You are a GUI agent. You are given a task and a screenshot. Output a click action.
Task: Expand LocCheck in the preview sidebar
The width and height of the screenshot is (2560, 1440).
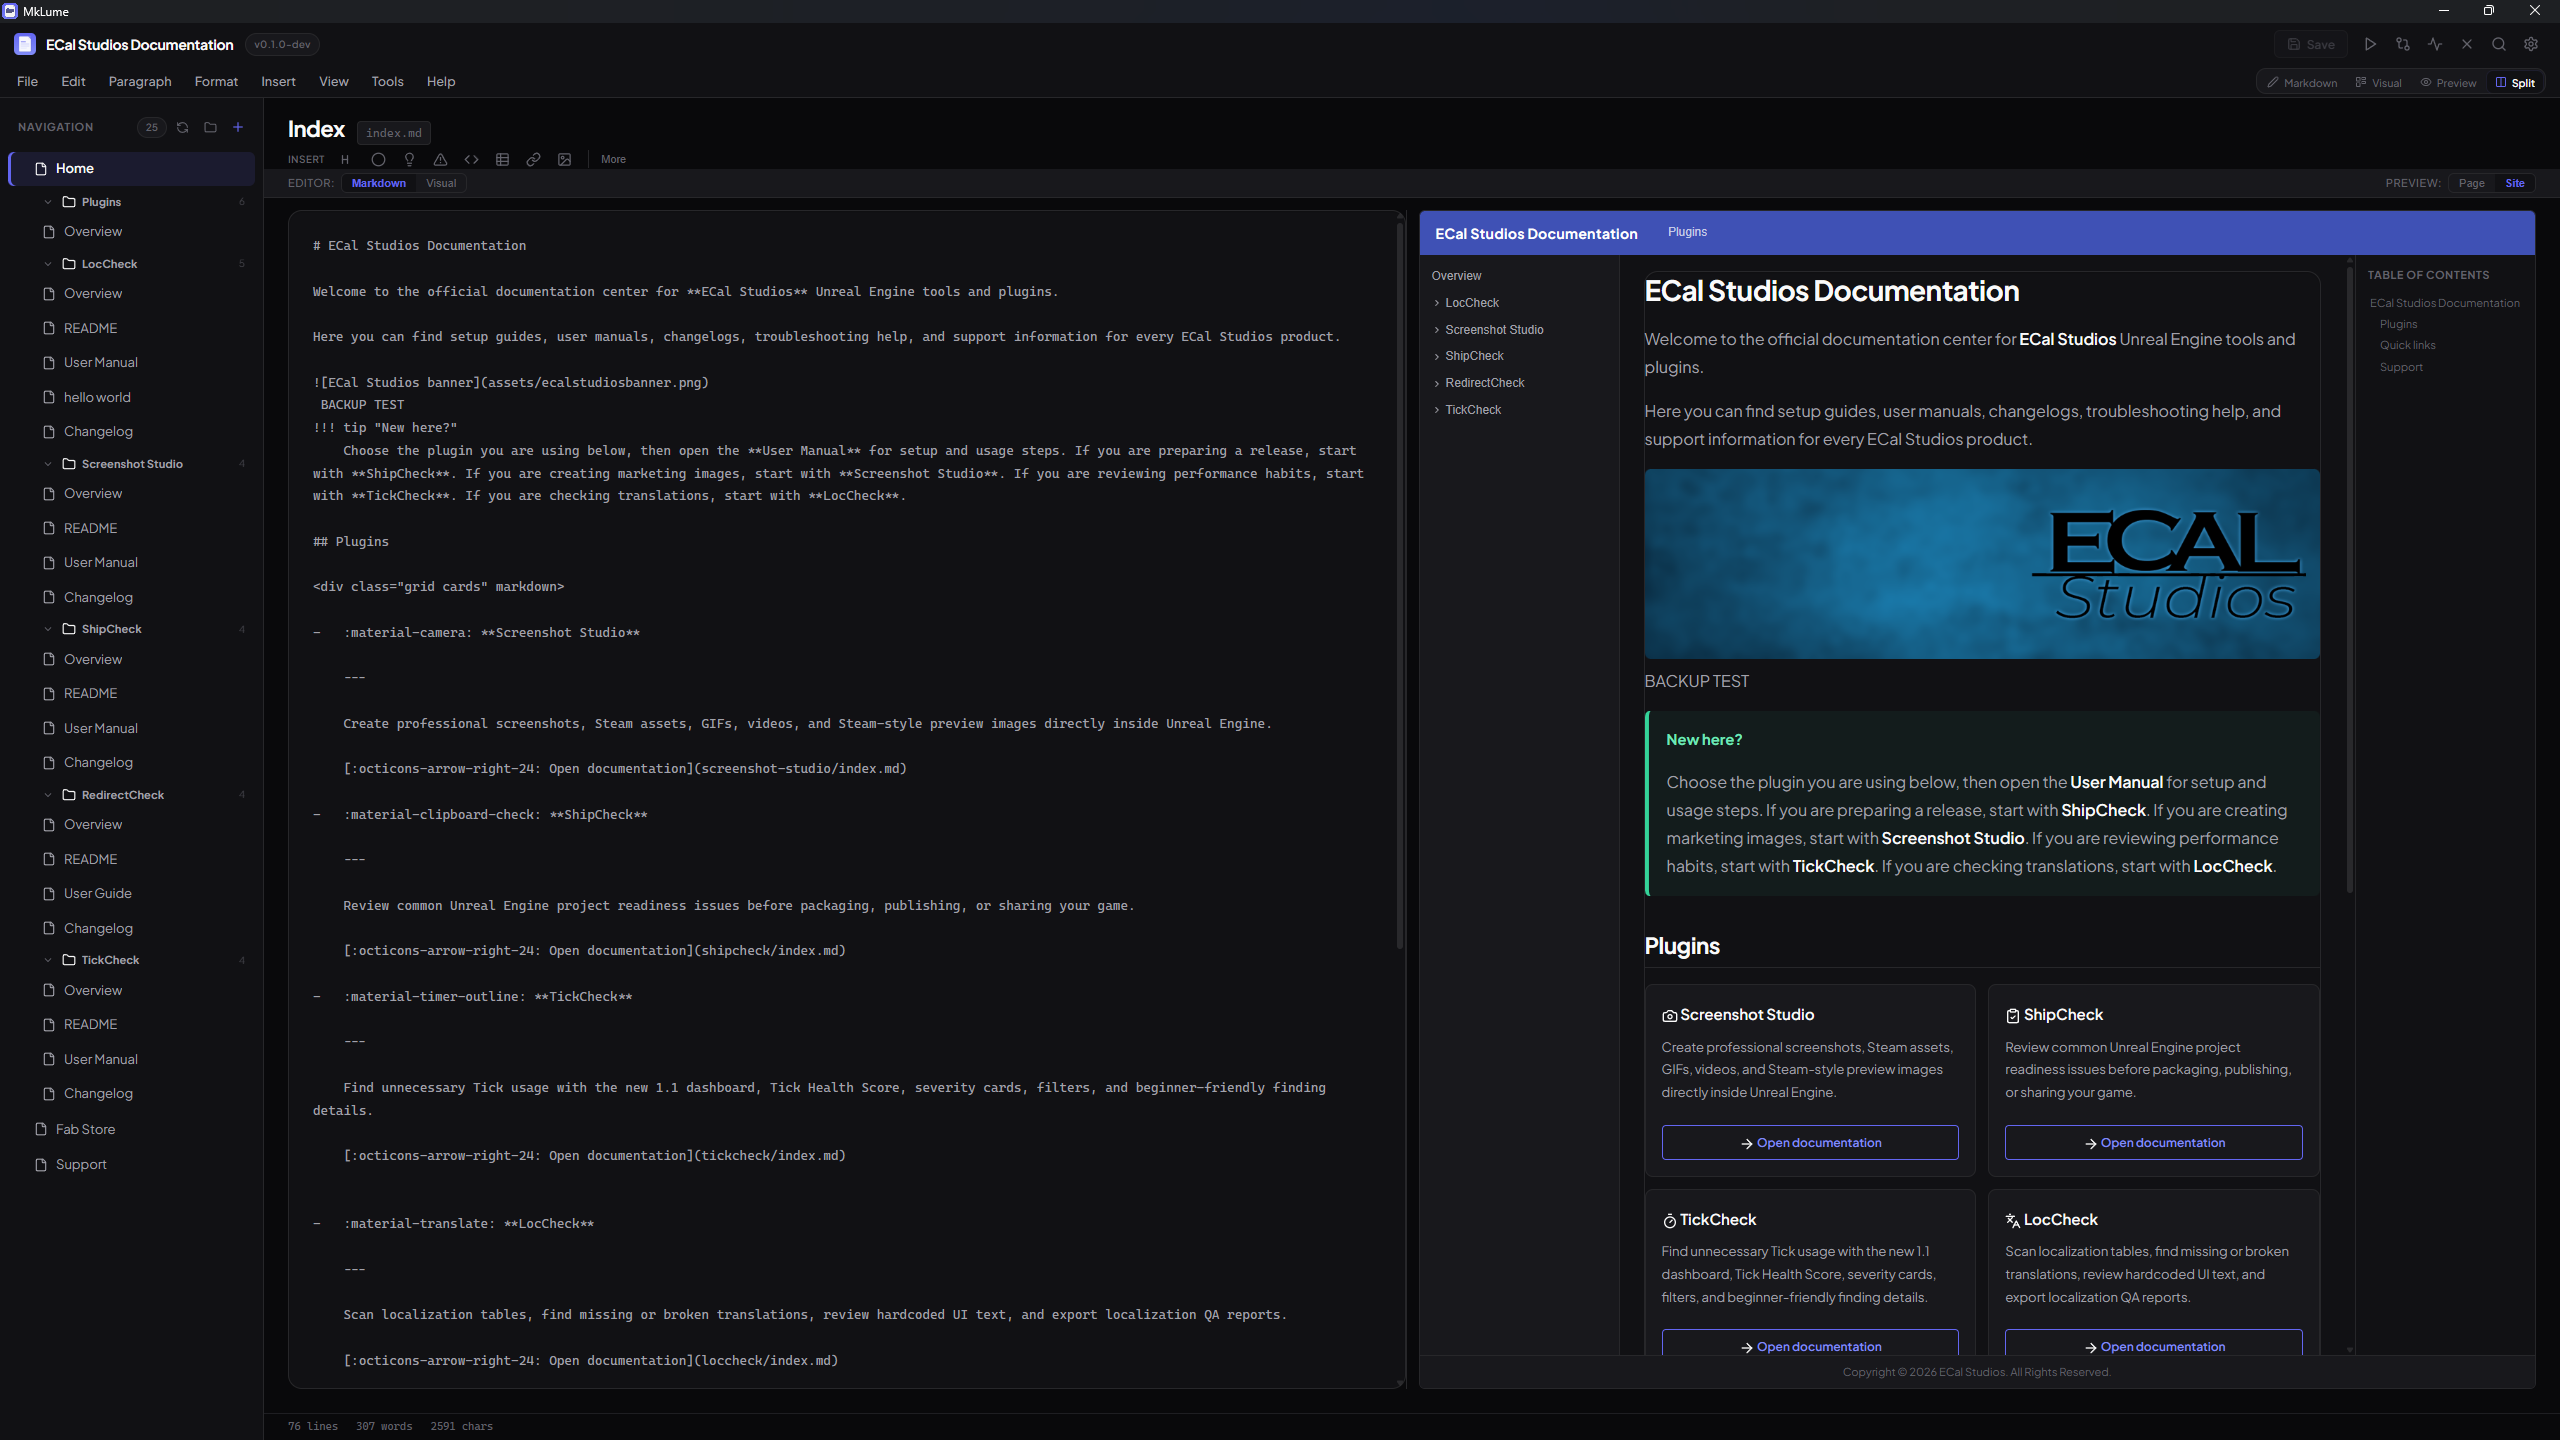tap(1437, 303)
